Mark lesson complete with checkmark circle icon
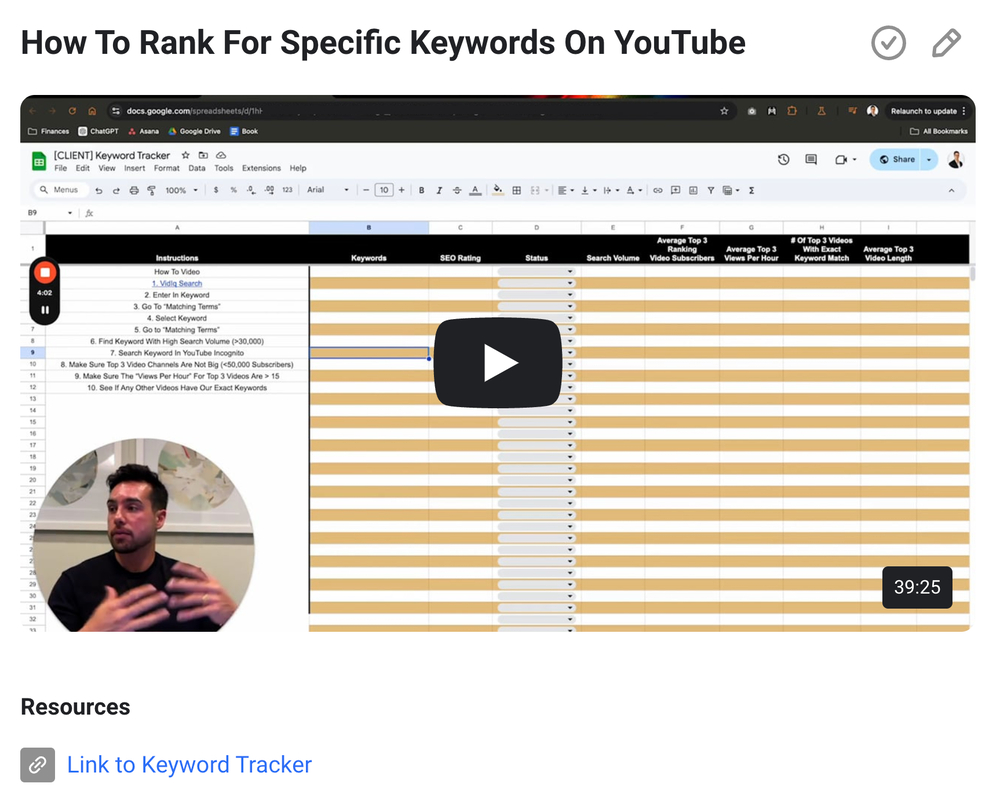 click(x=888, y=43)
